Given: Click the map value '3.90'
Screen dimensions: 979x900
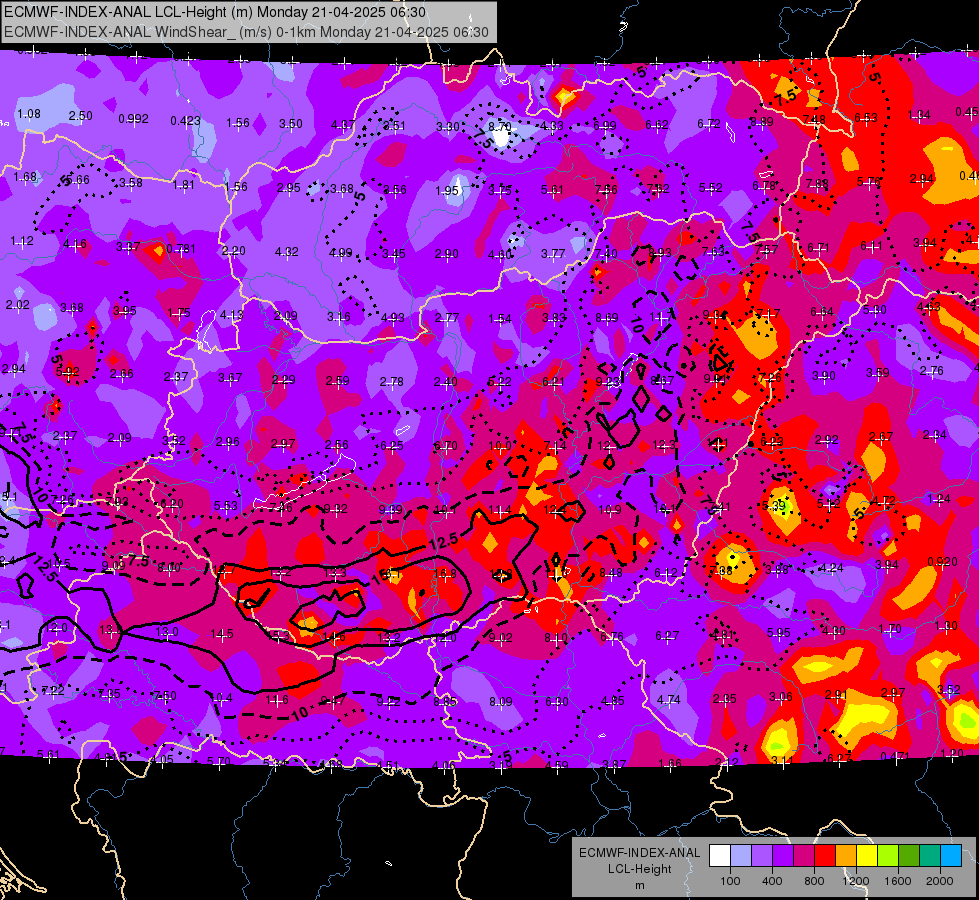Looking at the screenshot, I should (x=824, y=375).
